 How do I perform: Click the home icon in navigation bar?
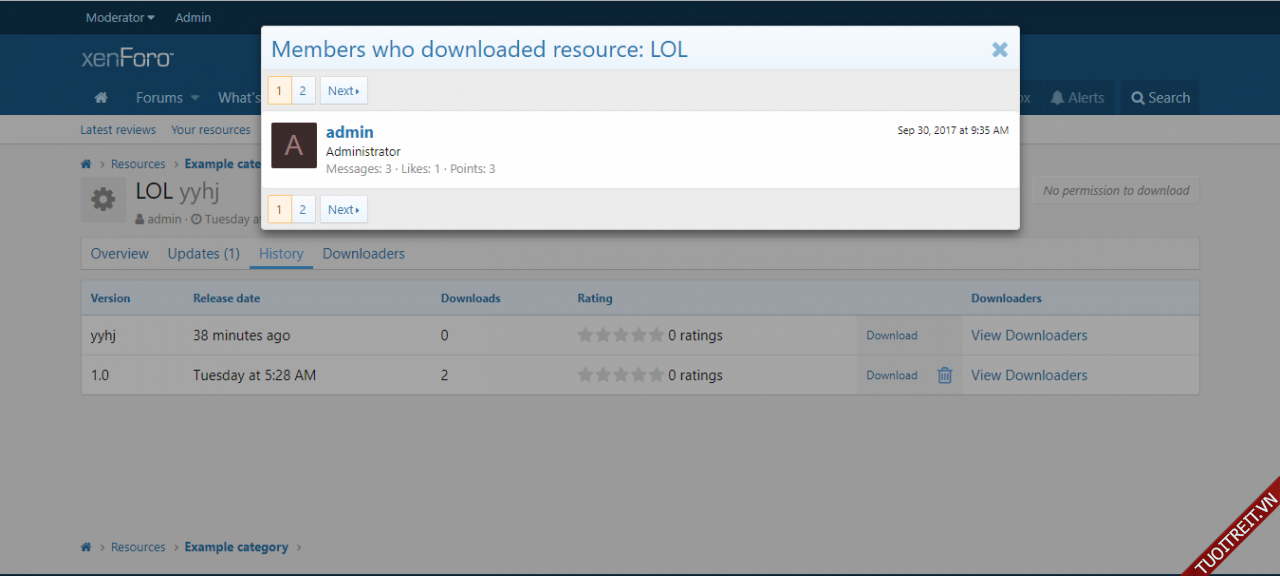pyautogui.click(x=101, y=98)
